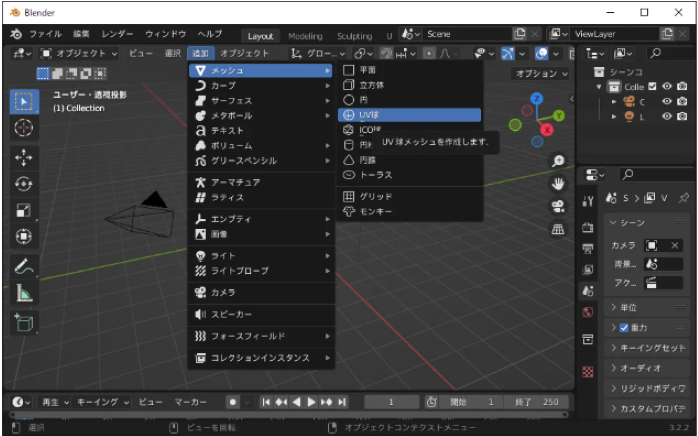Activate the Move tool

click(24, 158)
